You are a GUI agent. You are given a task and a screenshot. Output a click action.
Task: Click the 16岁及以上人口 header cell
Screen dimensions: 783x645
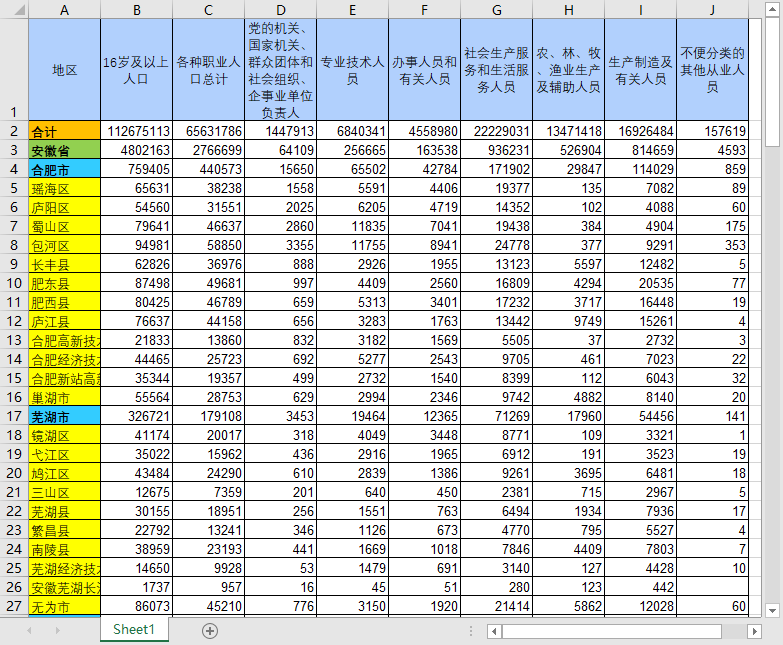[x=136, y=70]
